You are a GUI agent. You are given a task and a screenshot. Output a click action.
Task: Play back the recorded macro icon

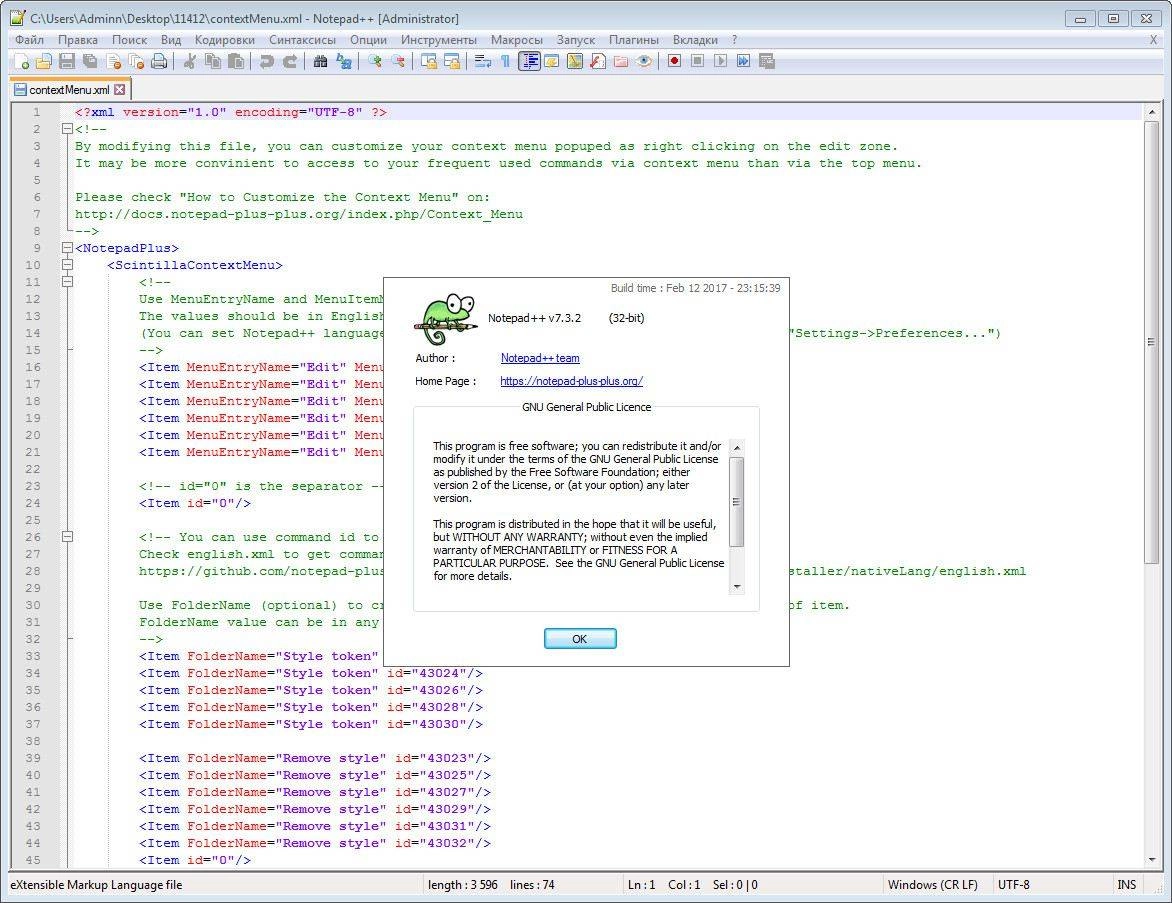pyautogui.click(x=721, y=61)
